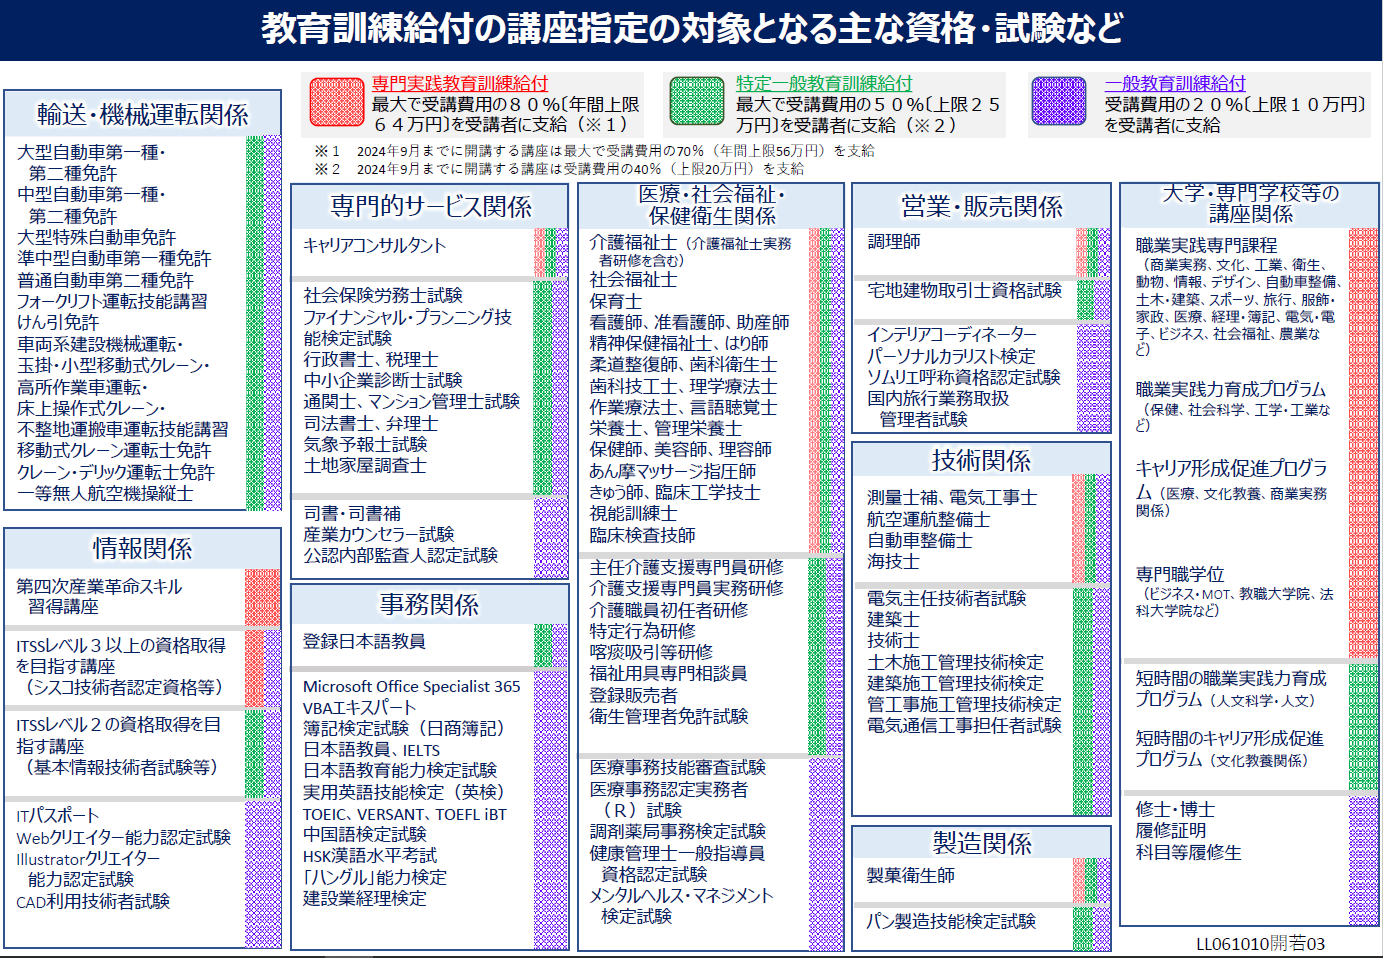Image resolution: width=1383 pixels, height=958 pixels.
Task: Select the 調理師 entry
Action: tap(894, 242)
